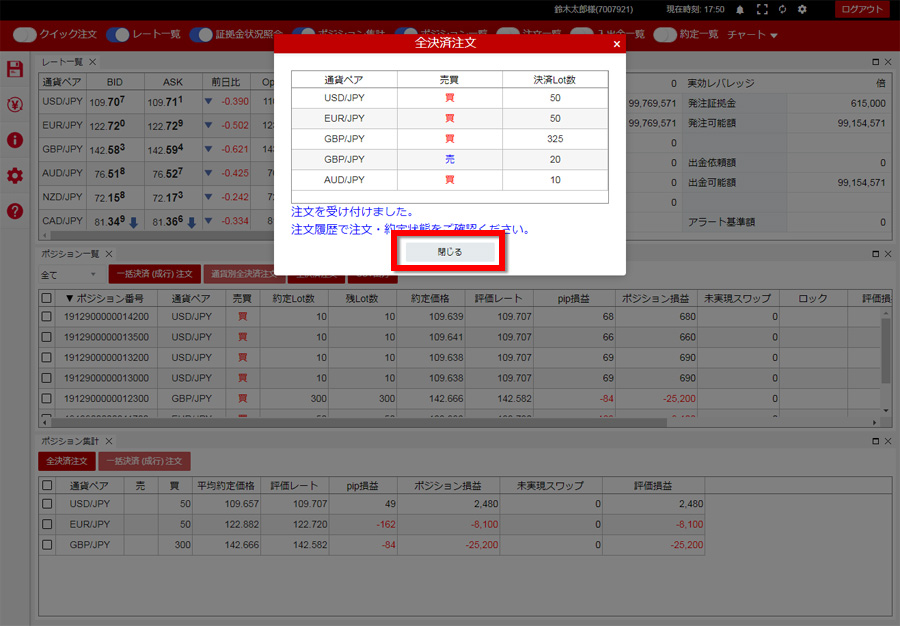900x626 pixels.
Task: Maximize the ポジション一覧 panel
Action: [x=875, y=254]
